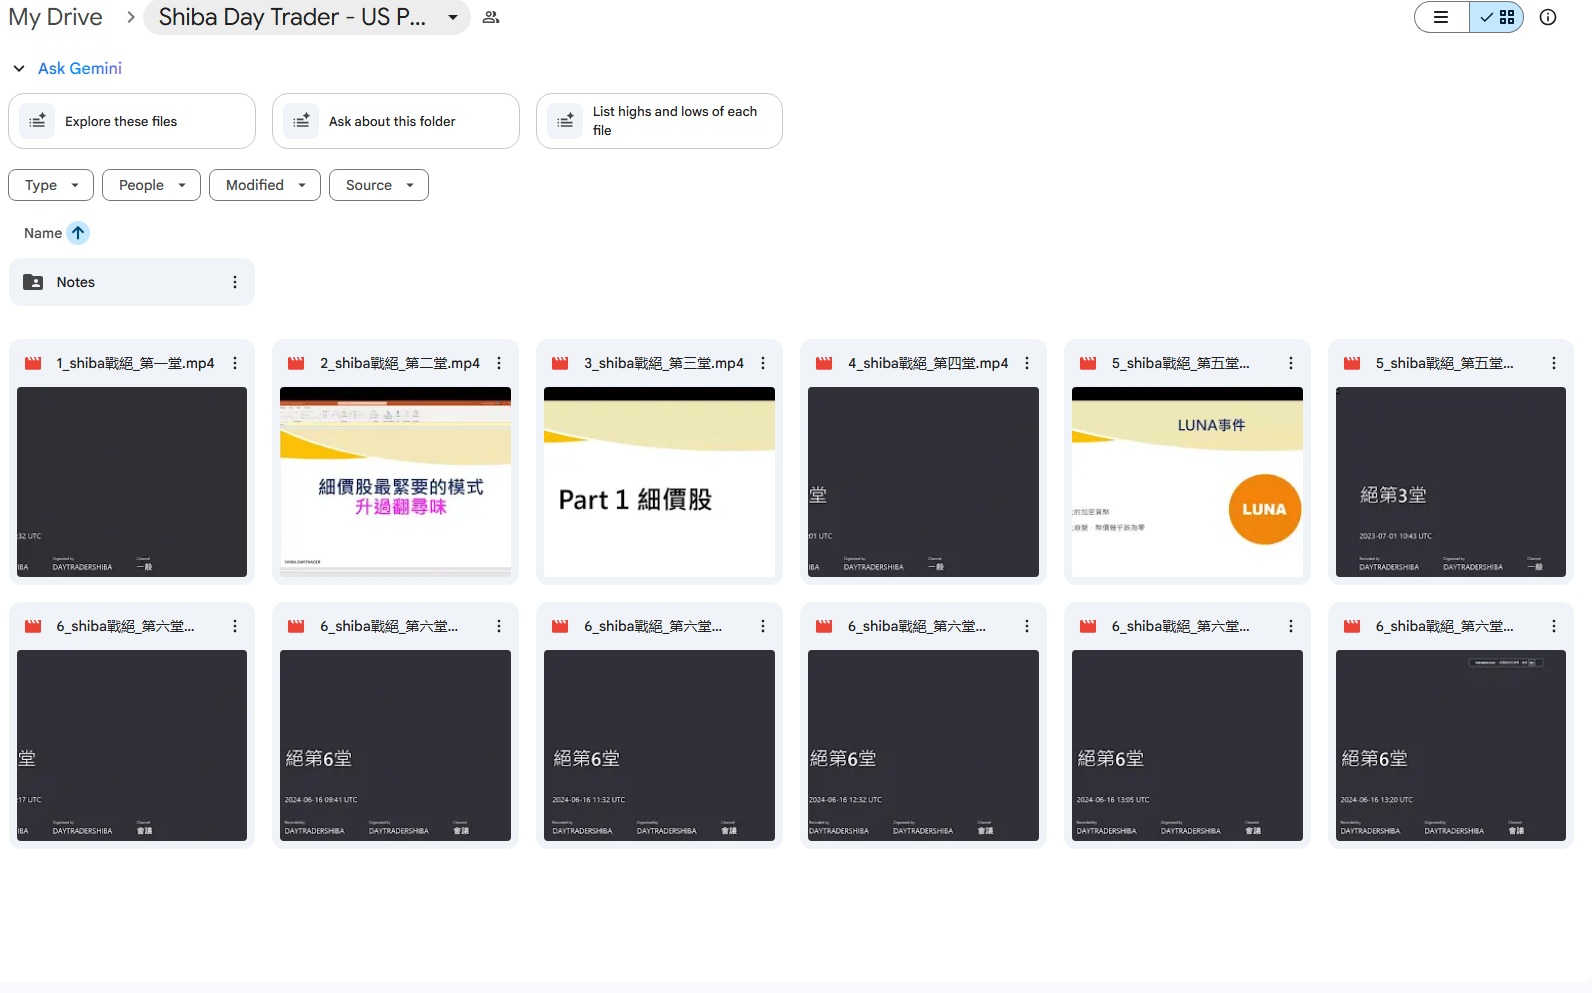Navigate to My Drive breadcrumb
This screenshot has width=1592, height=993.
point(55,17)
